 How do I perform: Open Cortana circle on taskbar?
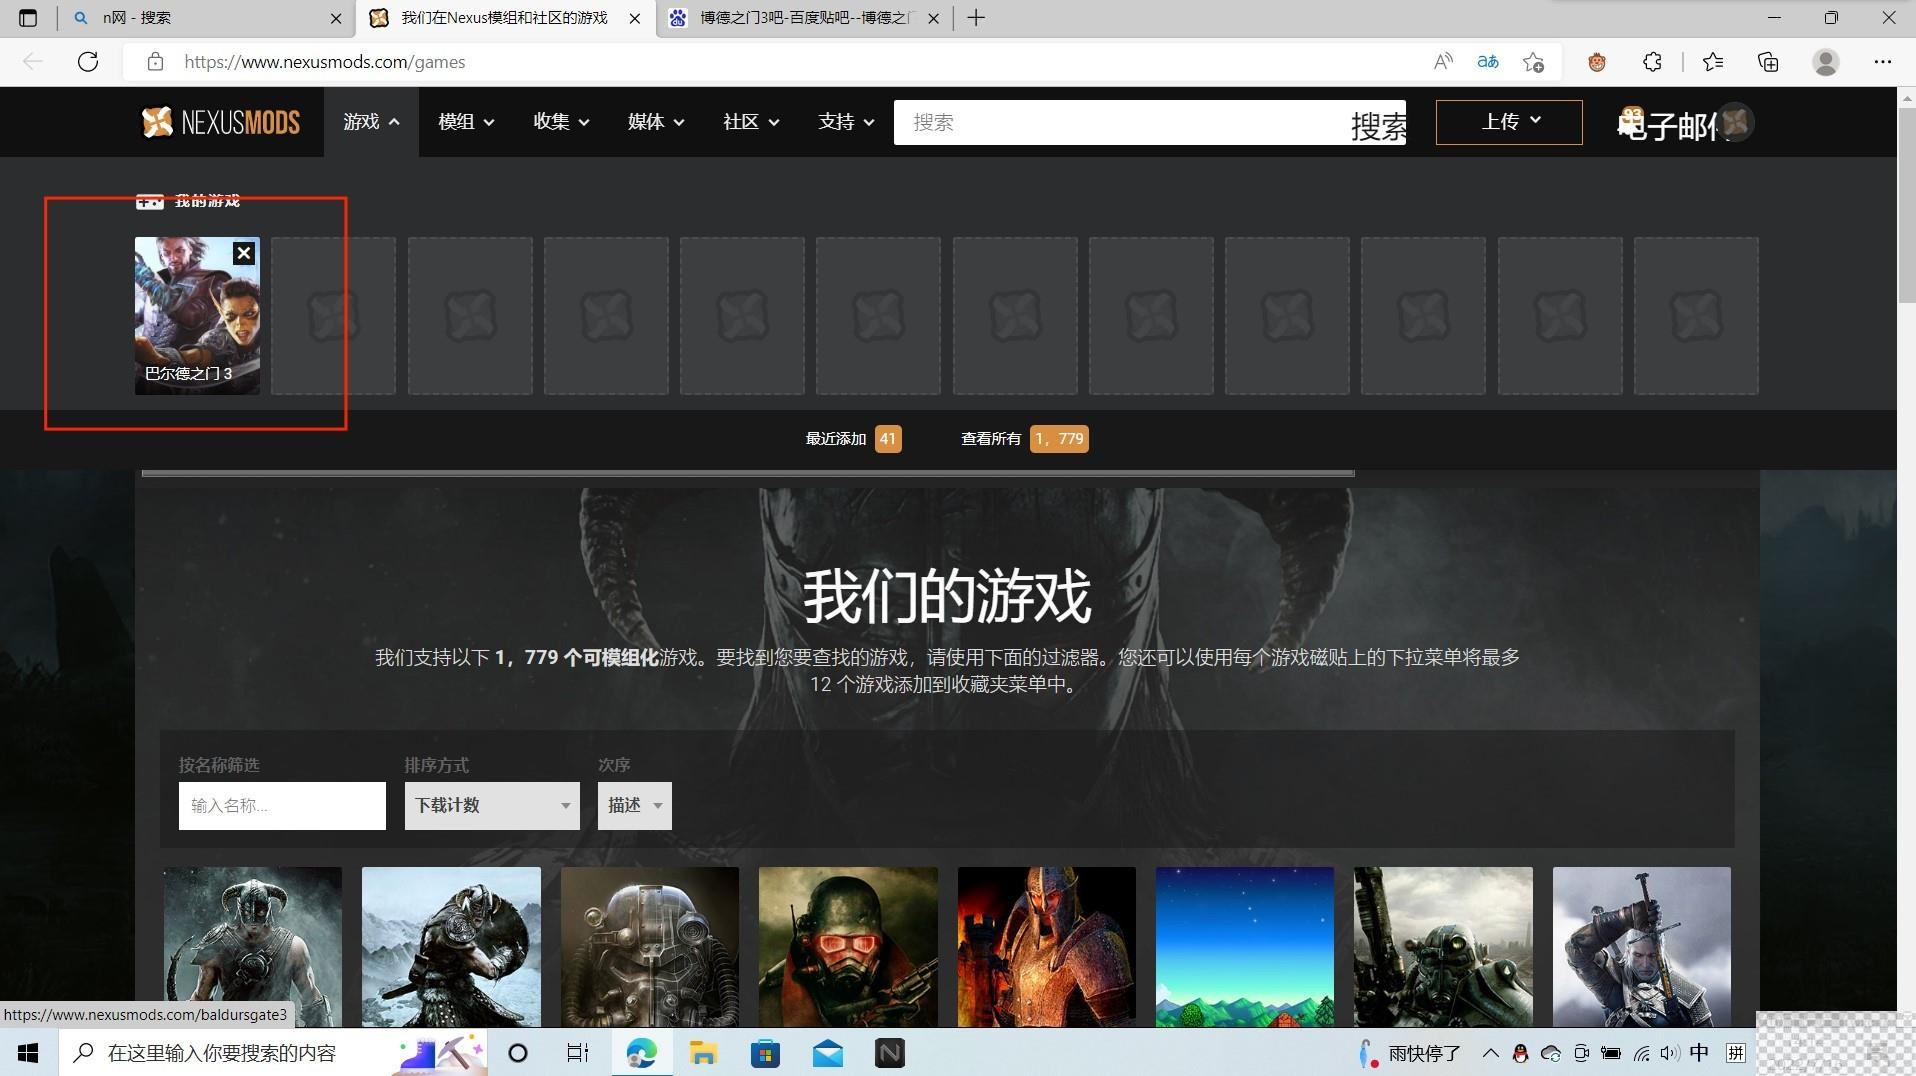pyautogui.click(x=518, y=1053)
